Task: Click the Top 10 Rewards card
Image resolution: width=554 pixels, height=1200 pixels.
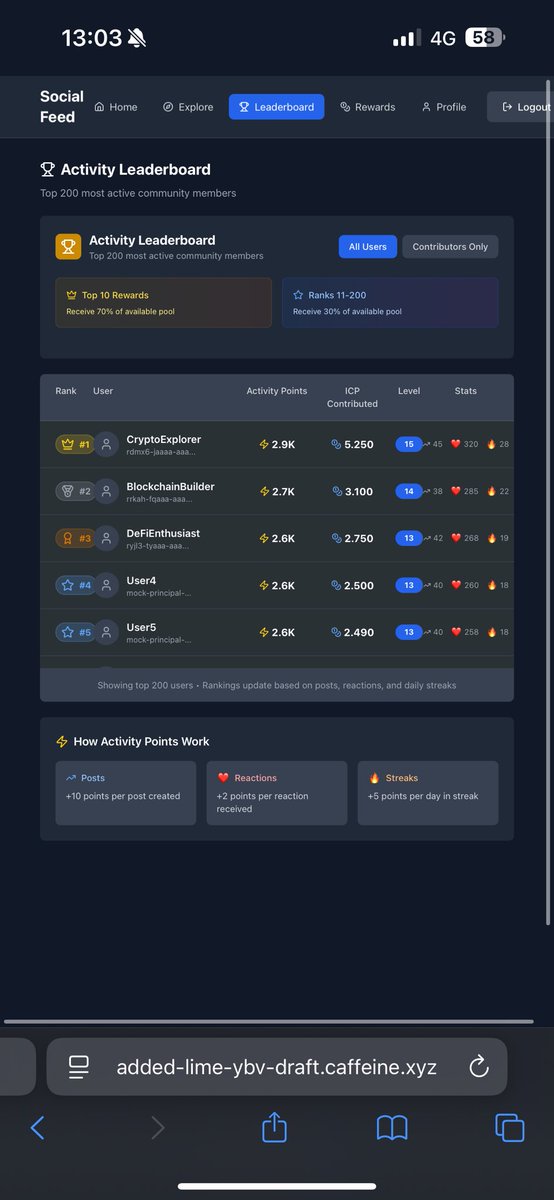Action: coord(163,303)
